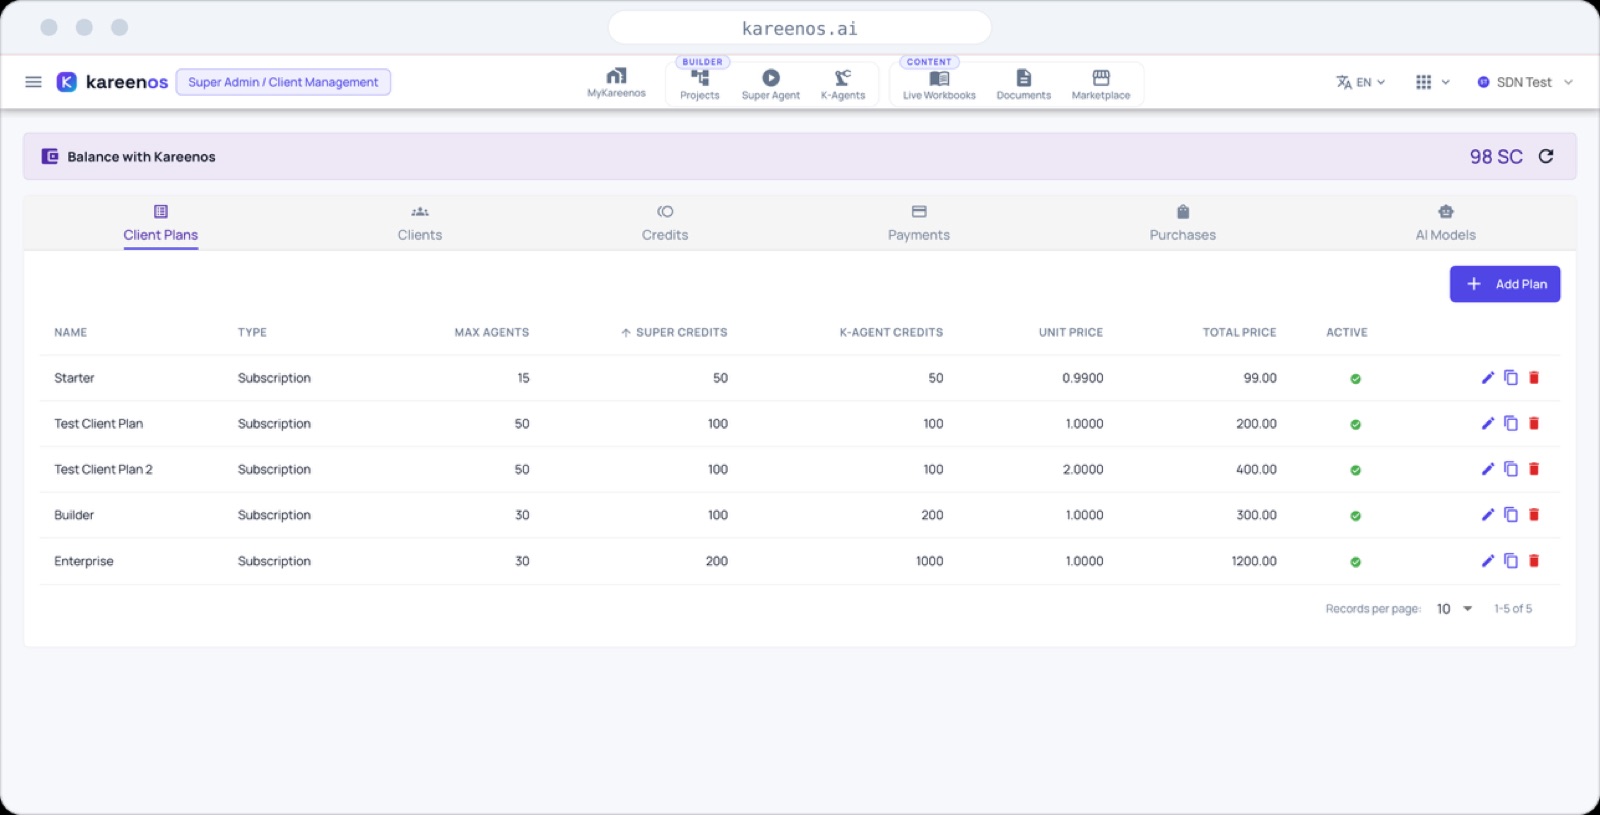Switch to the Credits tab
Screen dimensions: 1600x815
tap(665, 224)
